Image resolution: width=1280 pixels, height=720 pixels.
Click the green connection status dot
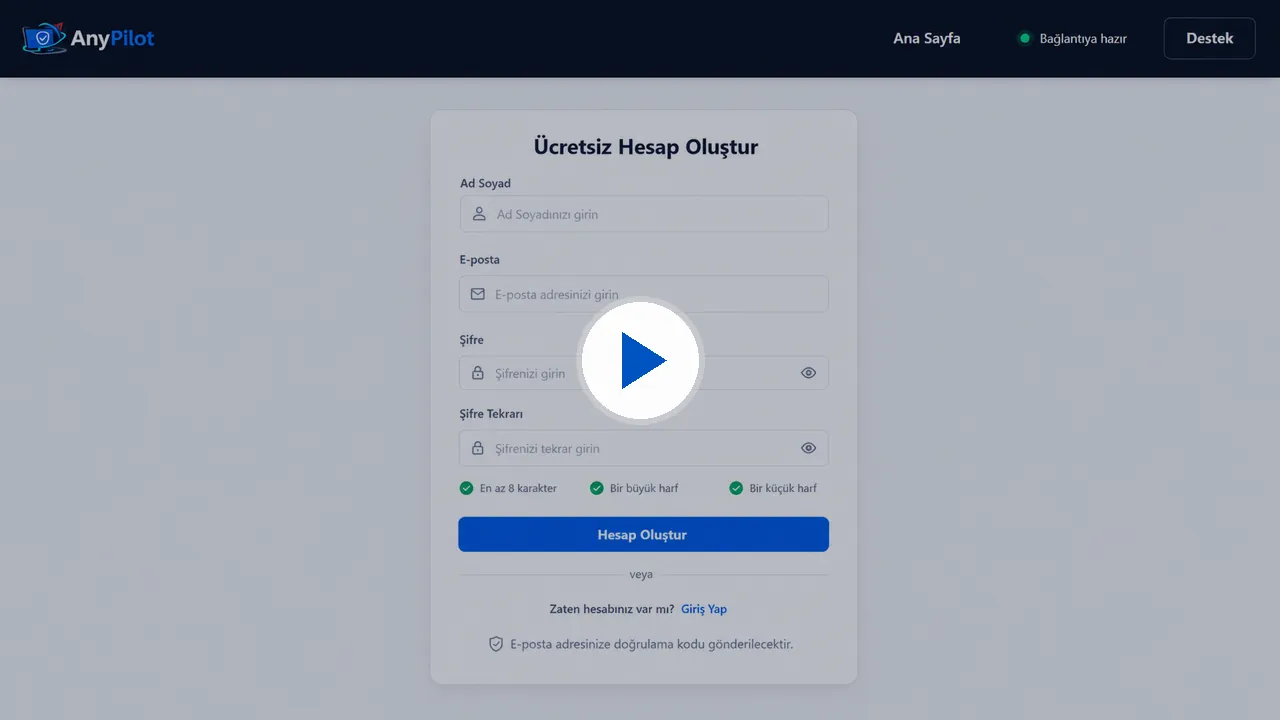1024,39
